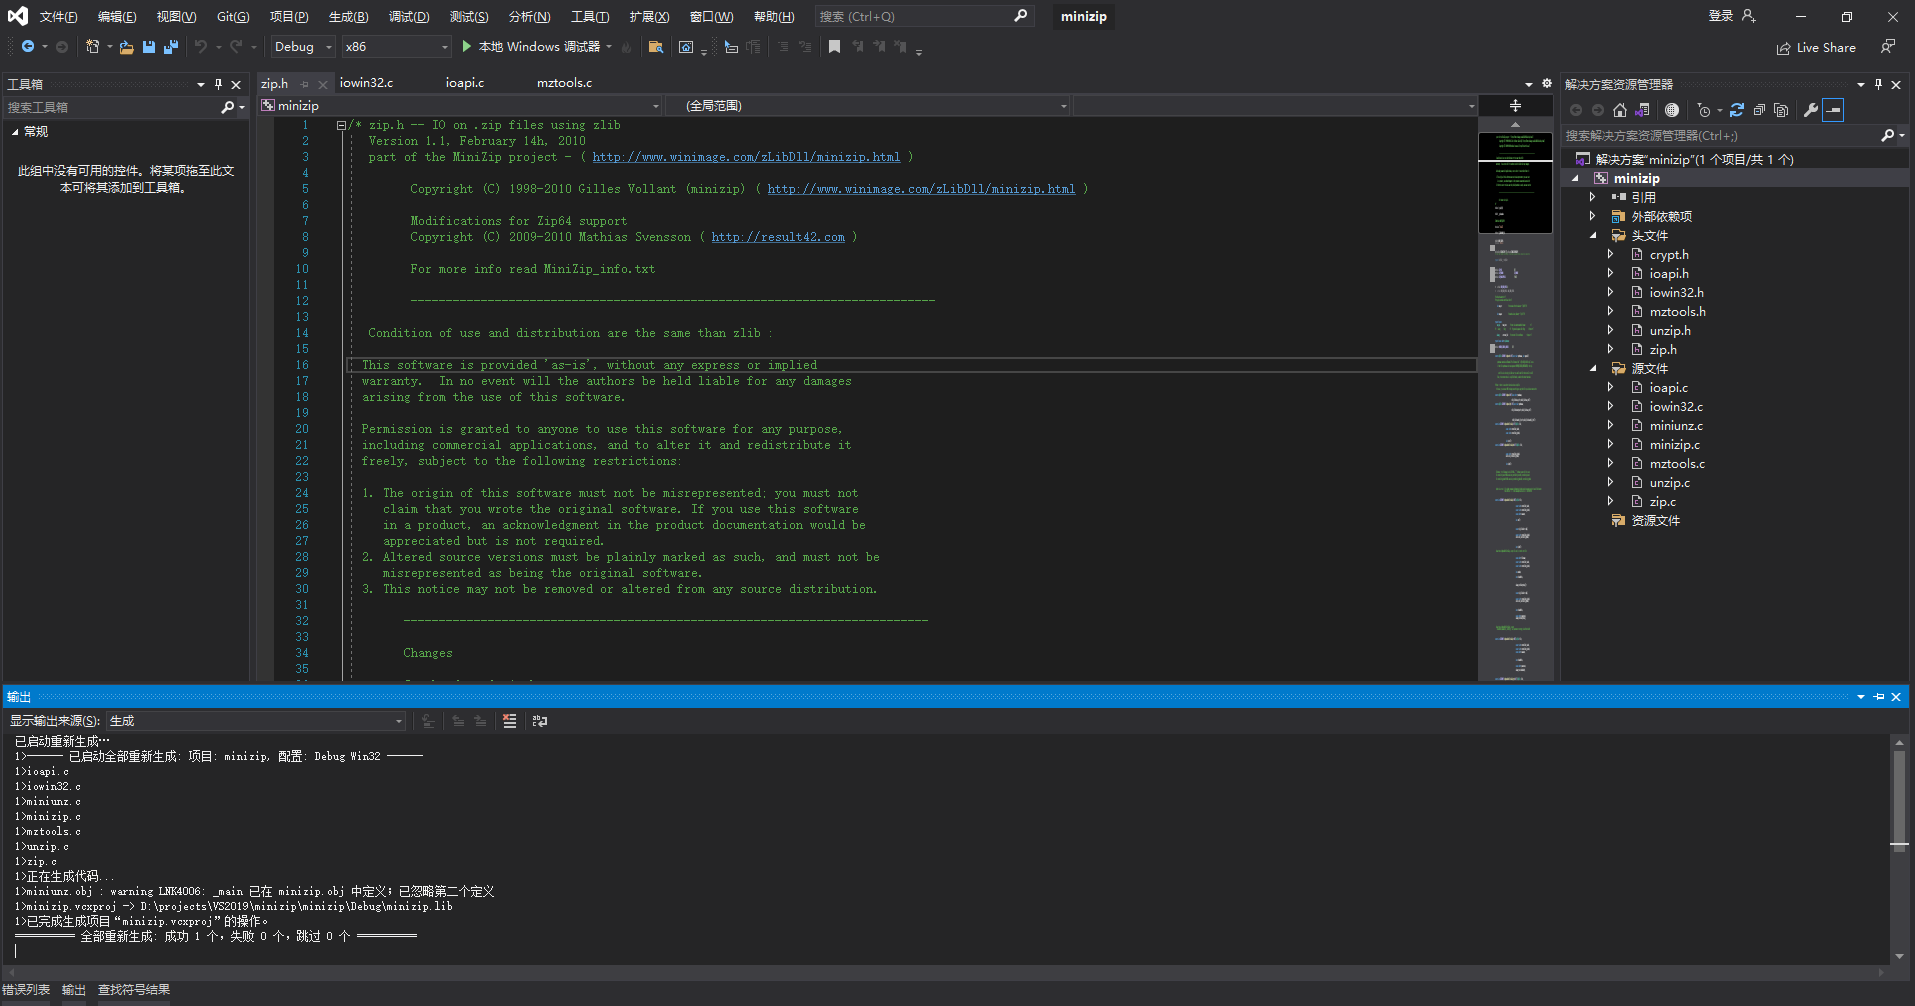Click the Solution Explorer search field
The image size is (1915, 1006).
pyautogui.click(x=1722, y=135)
